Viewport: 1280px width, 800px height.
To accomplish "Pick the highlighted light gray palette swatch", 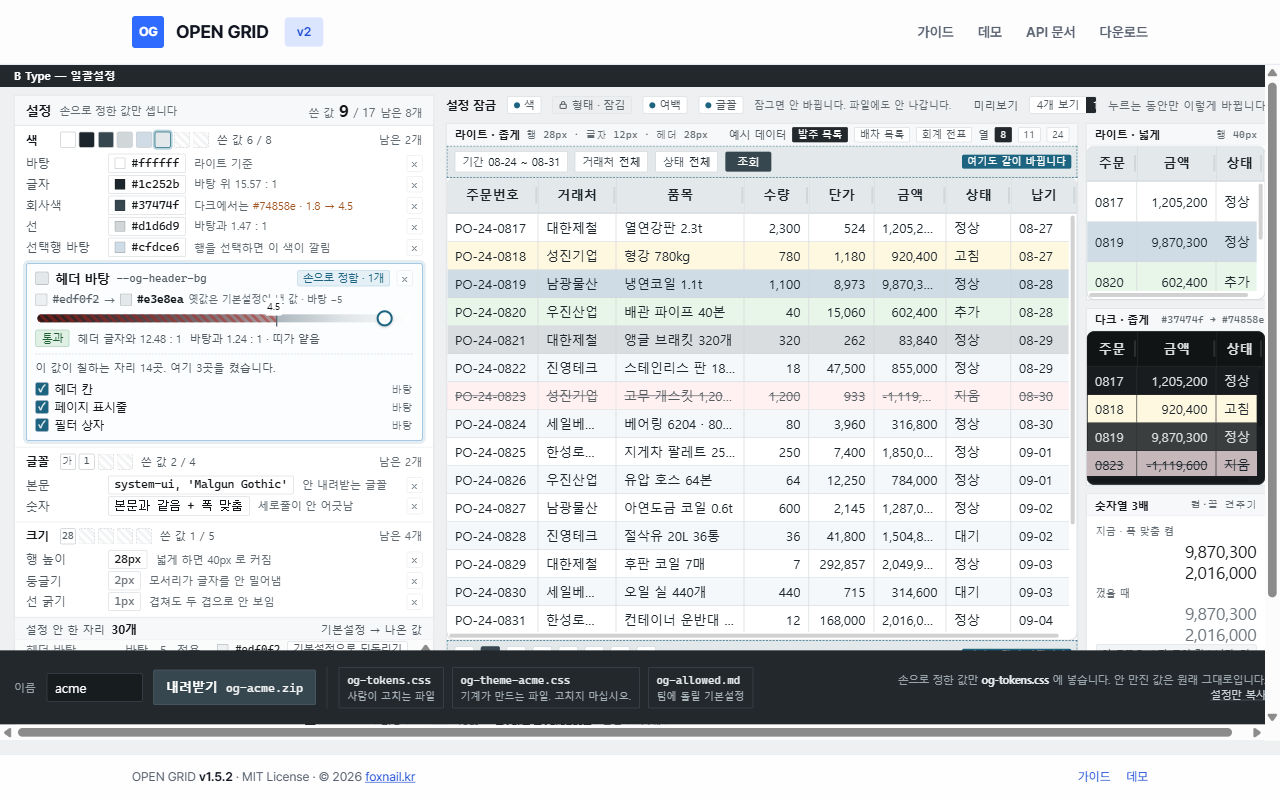I will pos(163,140).
